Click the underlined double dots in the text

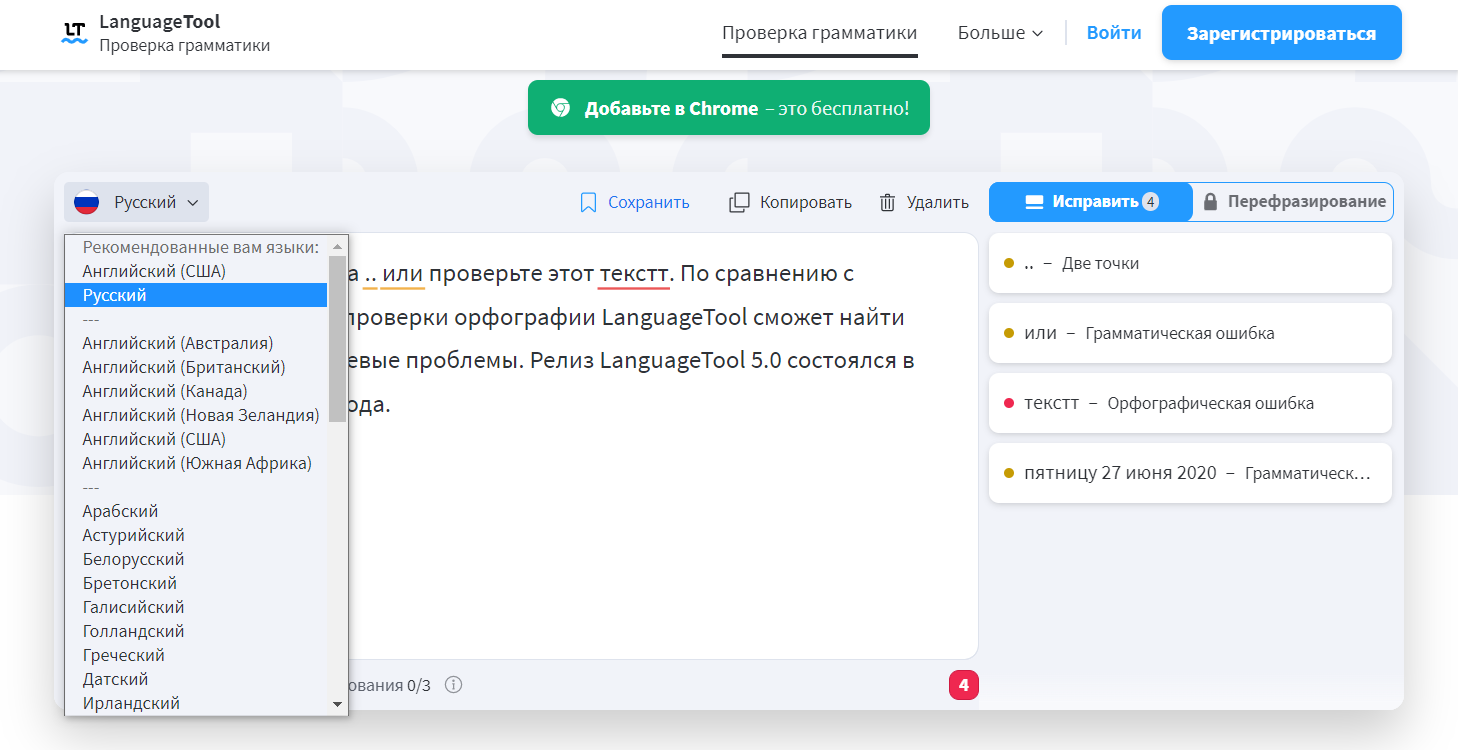pos(370,276)
